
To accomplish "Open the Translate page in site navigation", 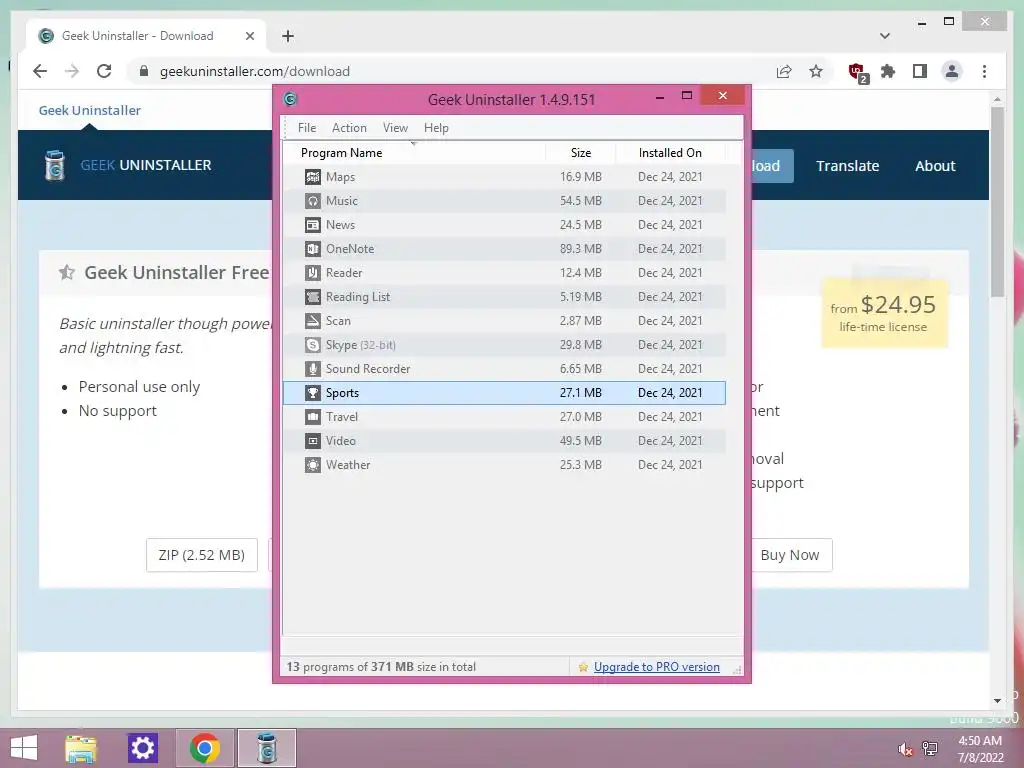I will (847, 166).
